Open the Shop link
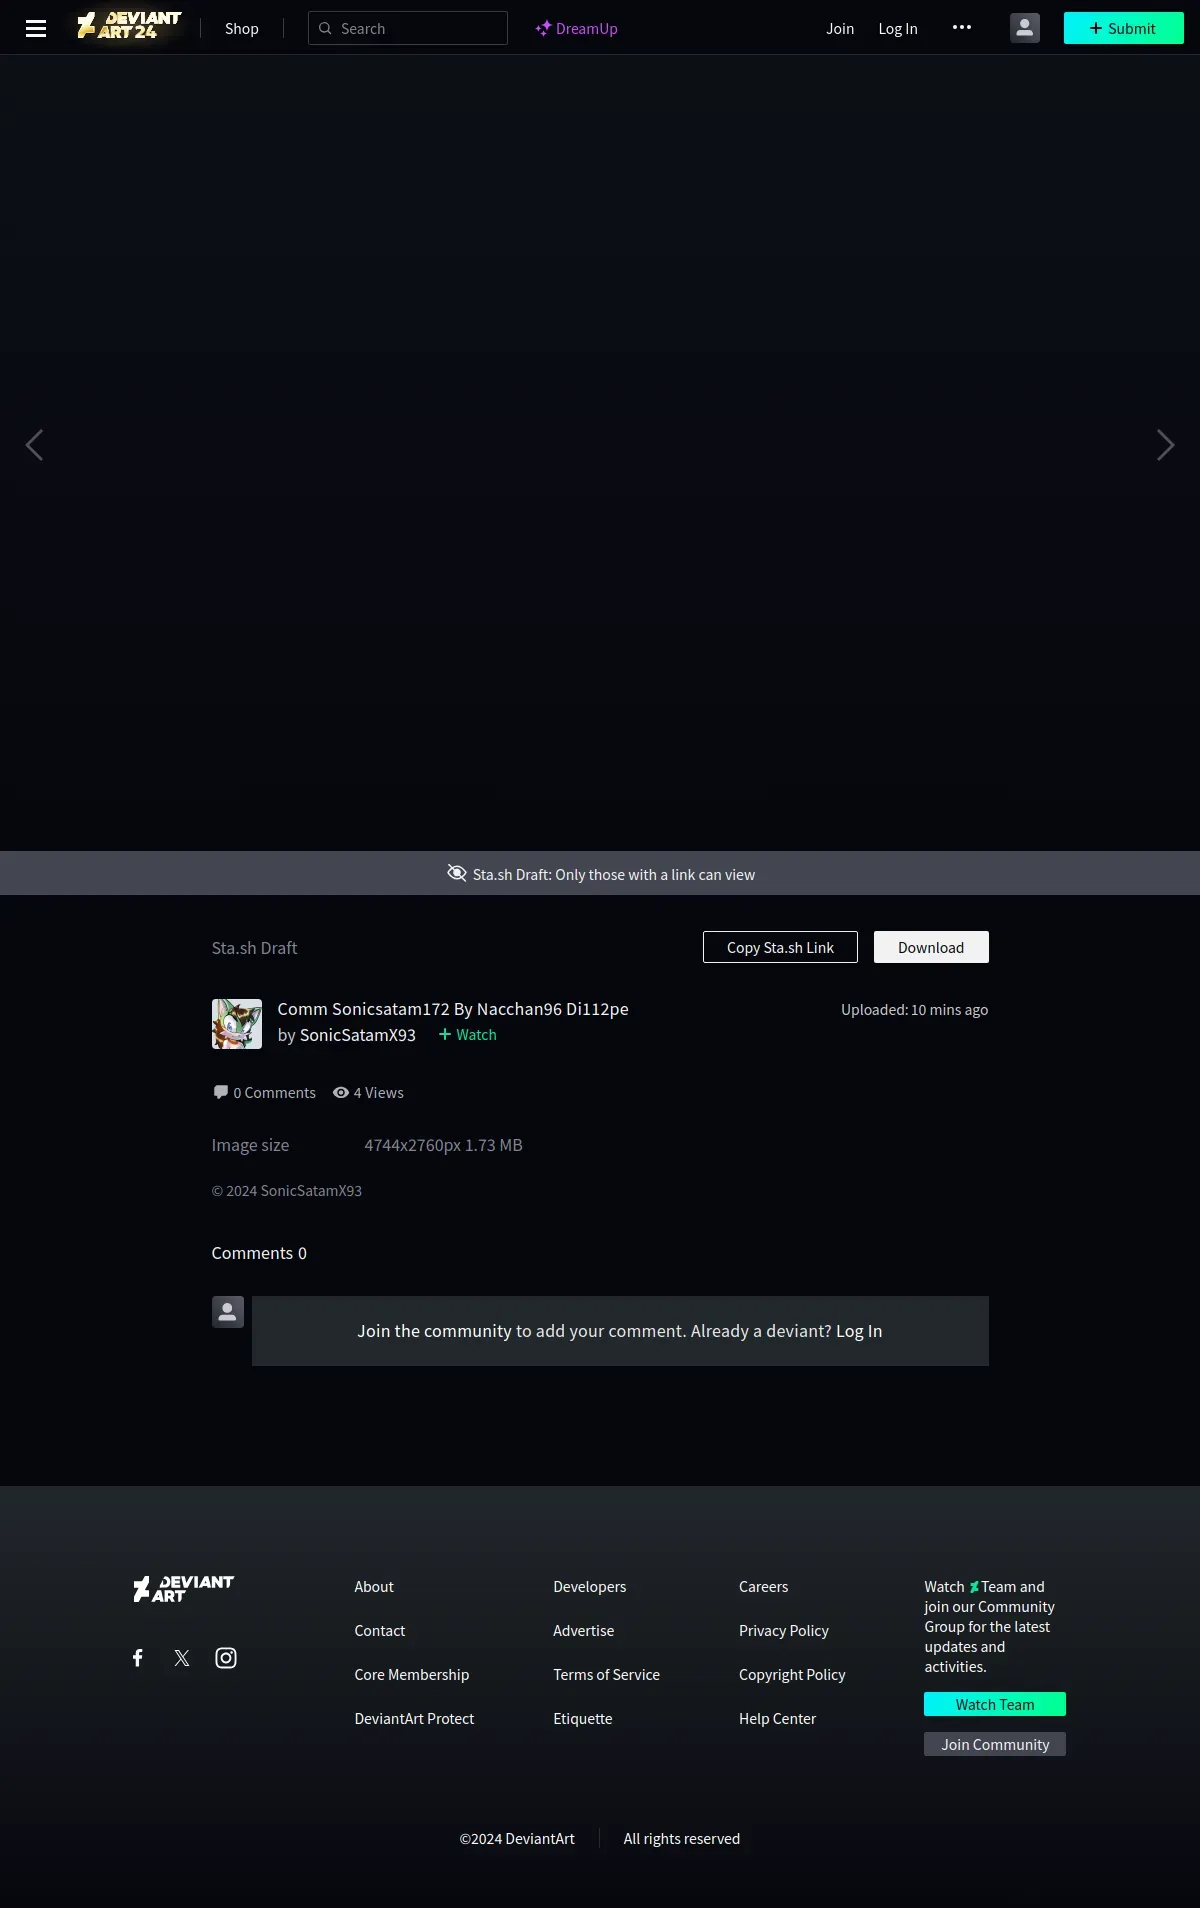 (242, 28)
